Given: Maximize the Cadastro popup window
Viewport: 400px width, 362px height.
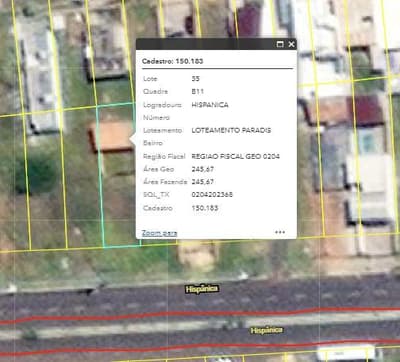Looking at the screenshot, I should click(x=280, y=44).
